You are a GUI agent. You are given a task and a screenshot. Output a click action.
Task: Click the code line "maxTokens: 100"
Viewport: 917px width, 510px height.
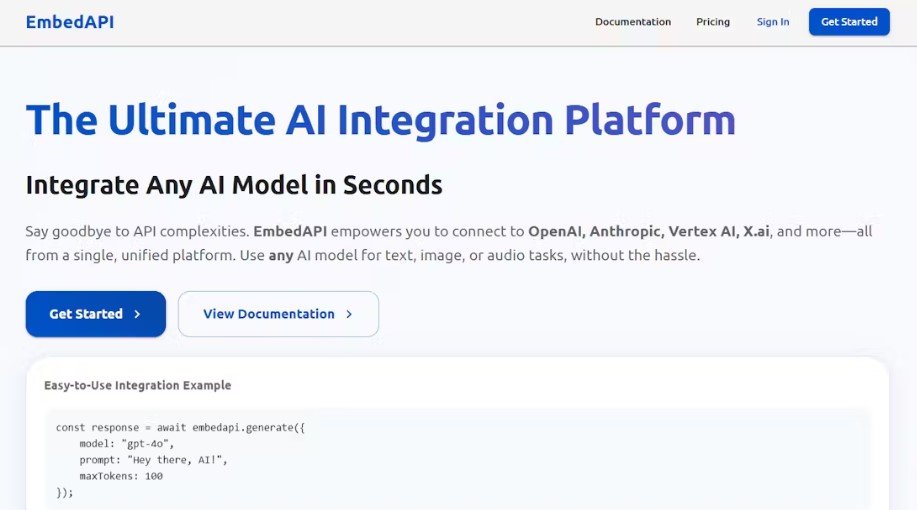[x=121, y=476]
